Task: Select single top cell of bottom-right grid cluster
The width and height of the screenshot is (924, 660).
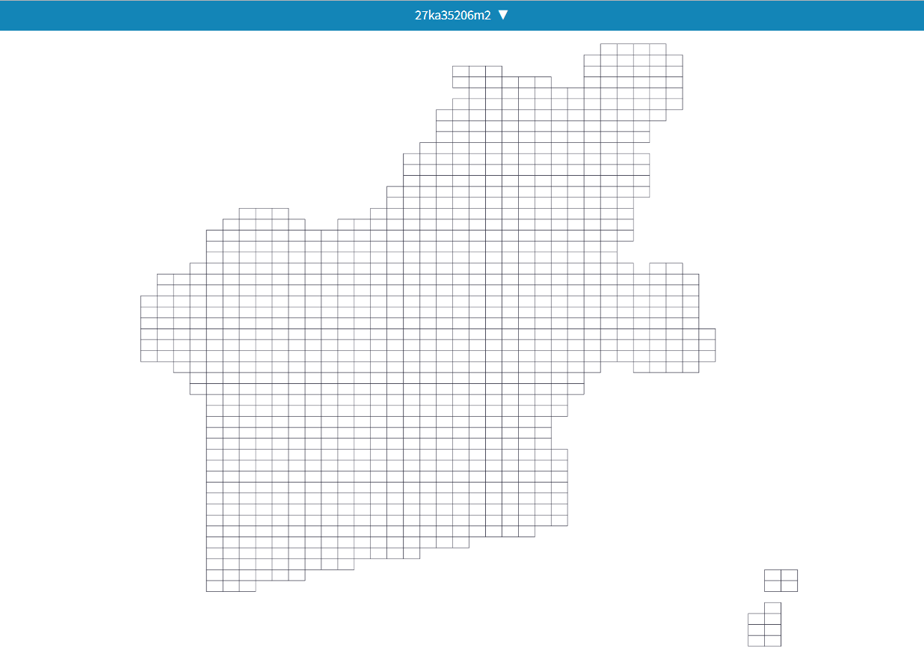Action: pyautogui.click(x=773, y=608)
